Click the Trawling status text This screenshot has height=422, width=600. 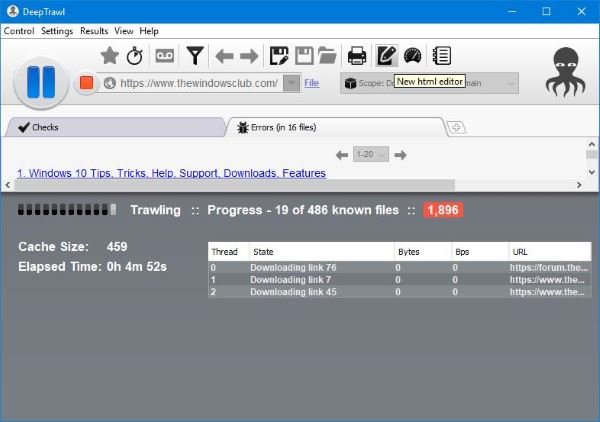[155, 210]
